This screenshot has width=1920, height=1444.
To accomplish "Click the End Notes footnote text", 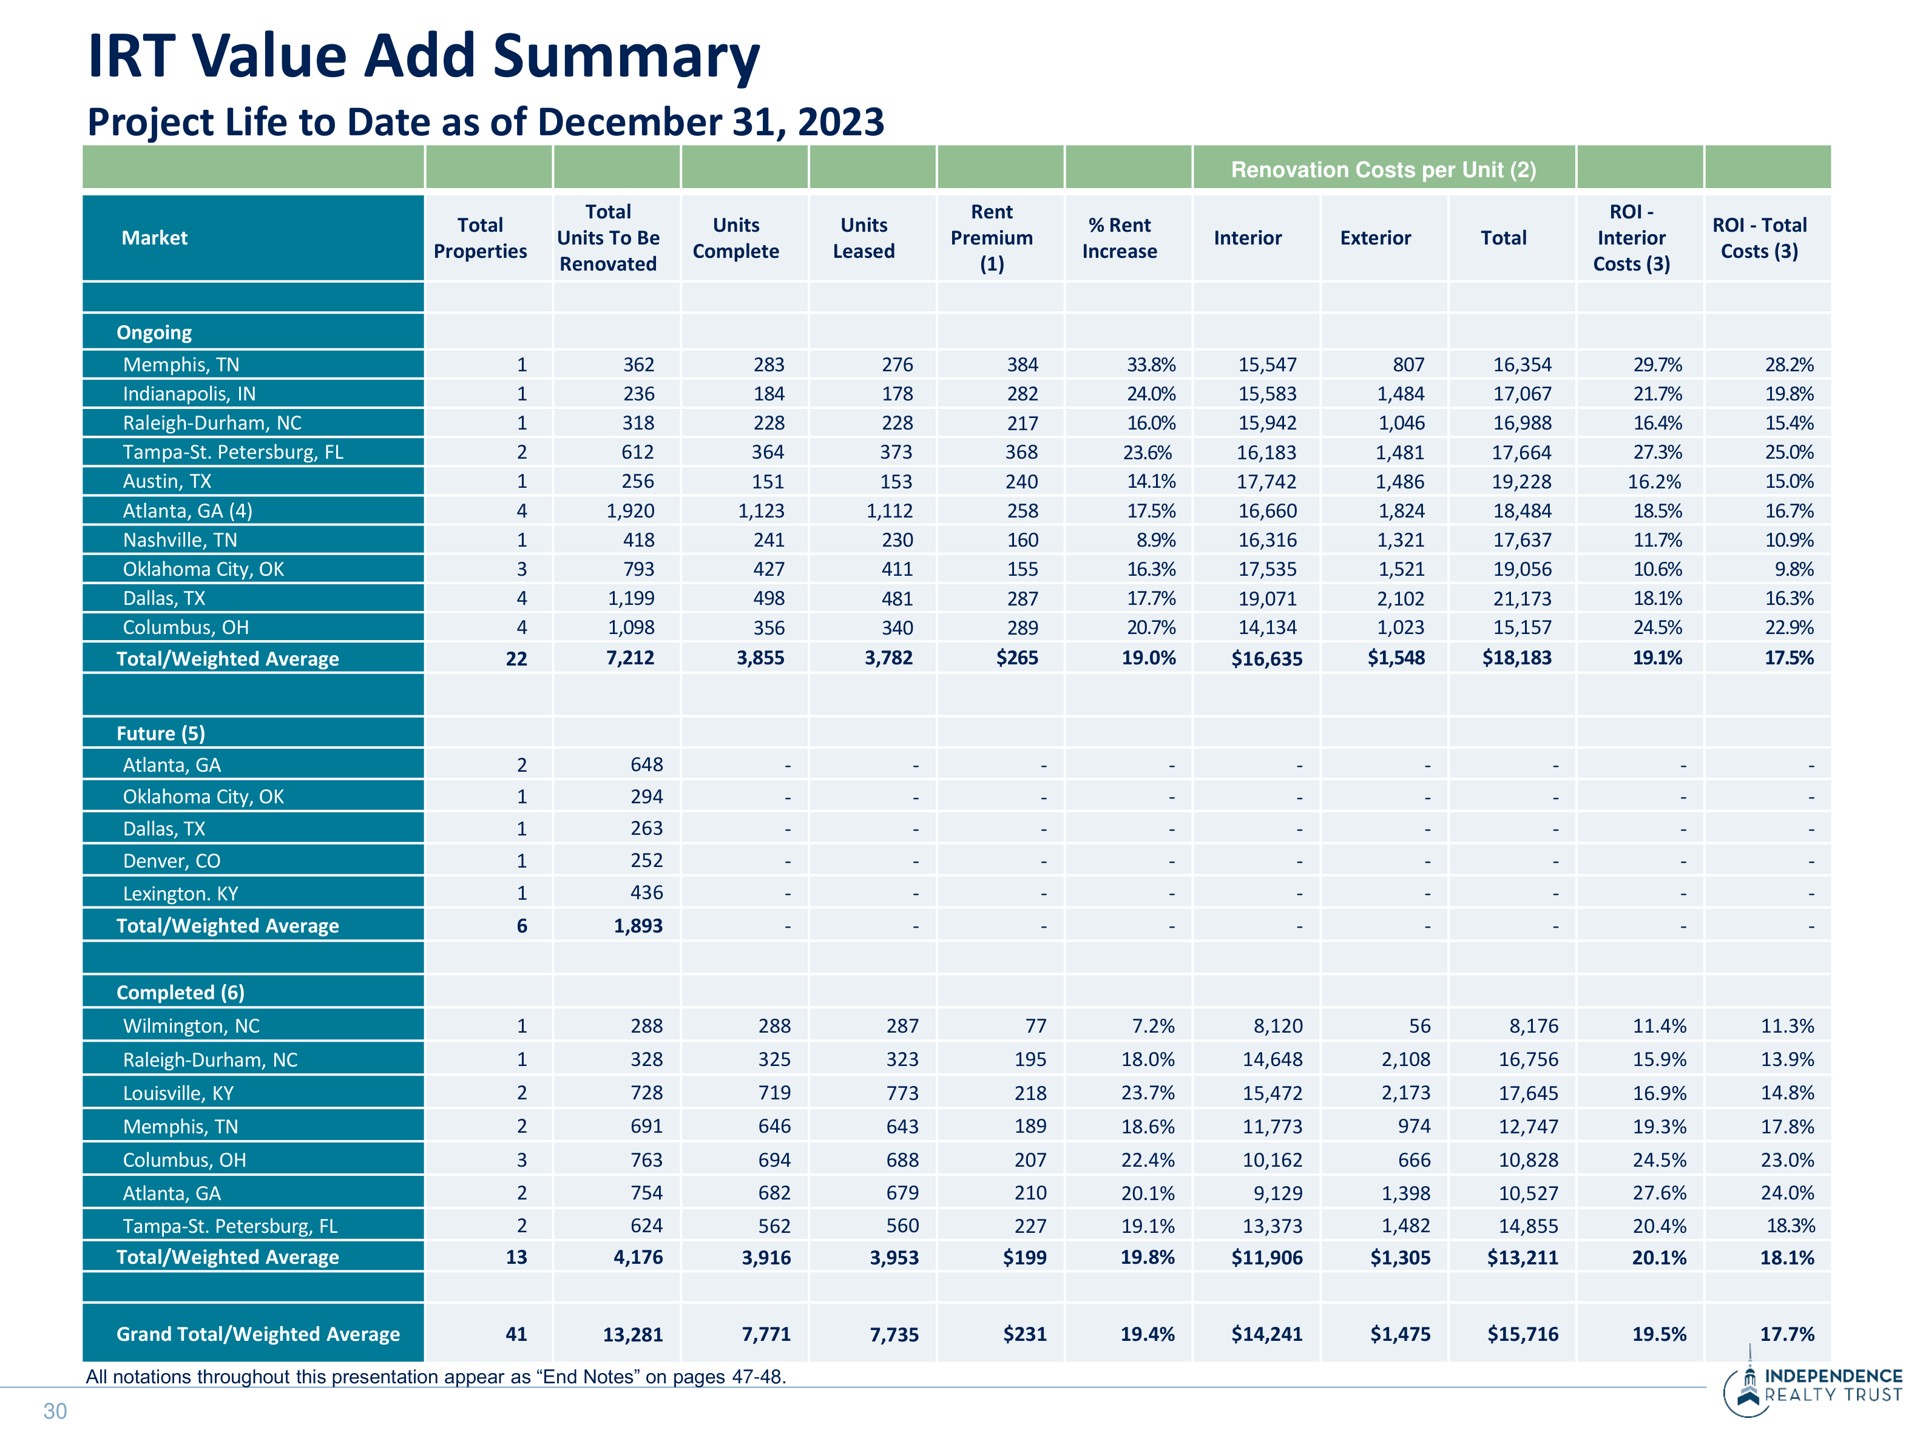I will click(436, 1377).
